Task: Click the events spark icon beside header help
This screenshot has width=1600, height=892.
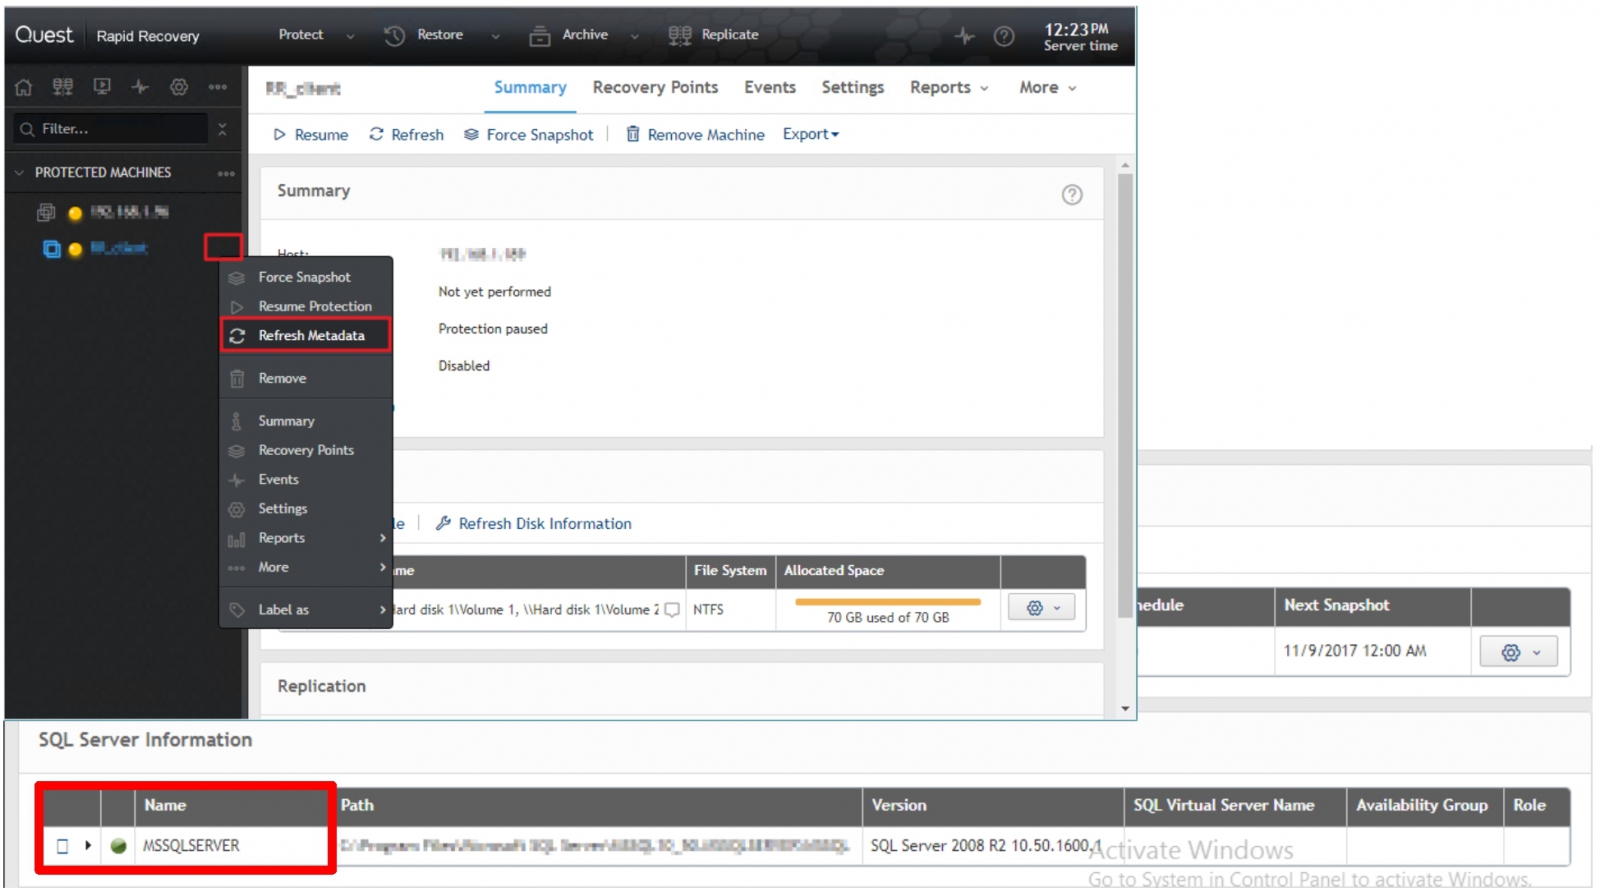Action: pos(964,36)
